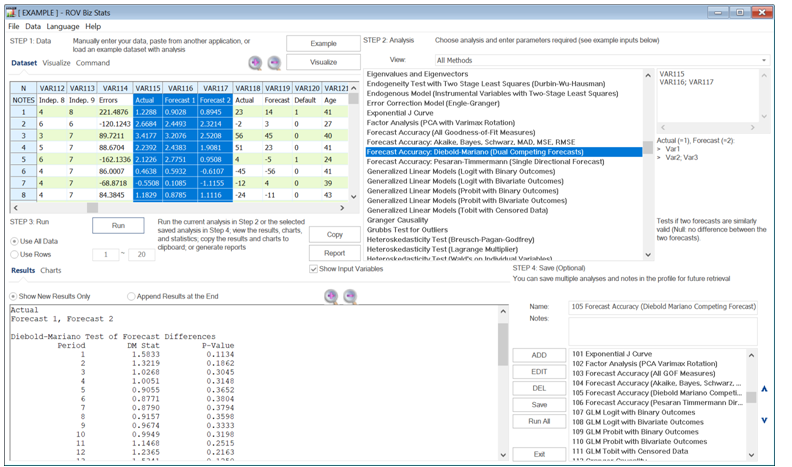792x467 pixels.
Task: Zoom out on the dataset grid
Action: point(274,63)
